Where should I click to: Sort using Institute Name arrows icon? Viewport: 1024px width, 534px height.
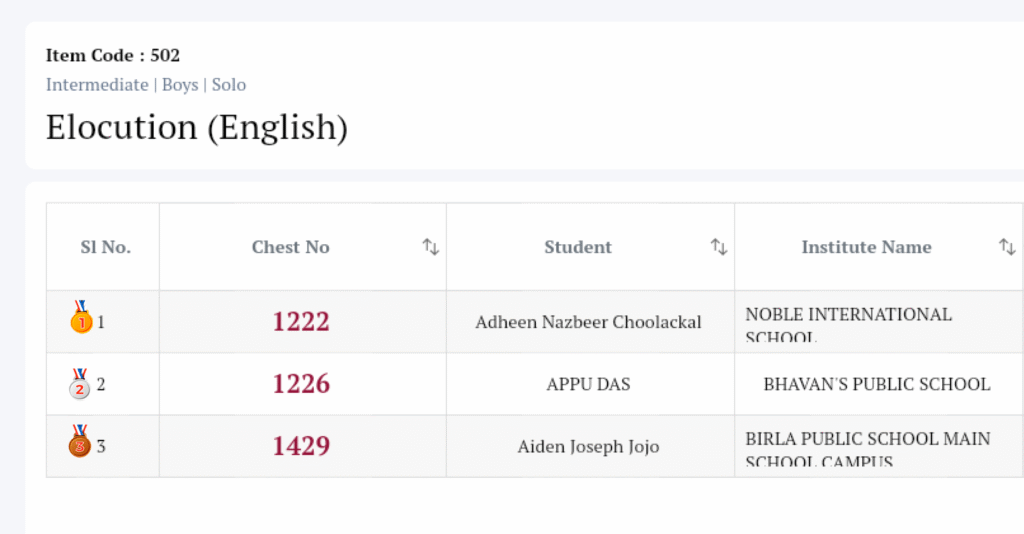[1007, 247]
